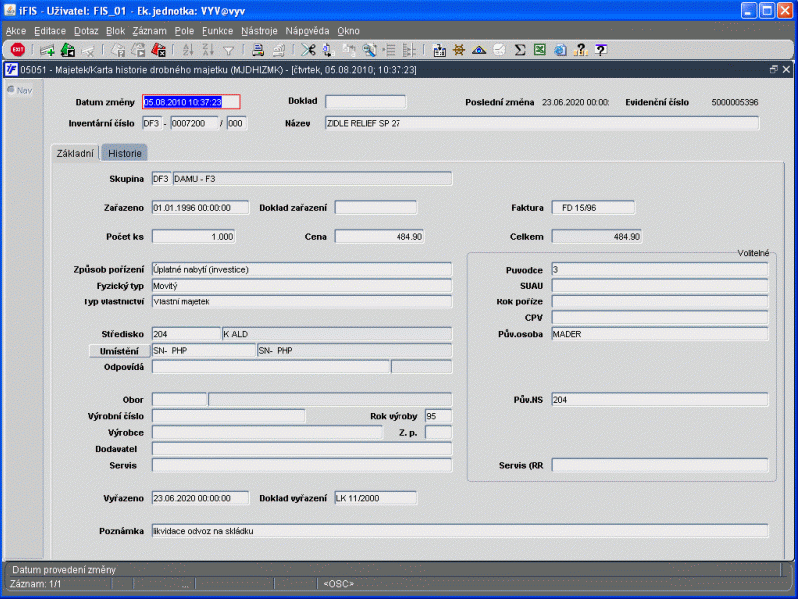Click the funnel filter icon
Viewport: 798px width, 599px height.
pos(228,49)
